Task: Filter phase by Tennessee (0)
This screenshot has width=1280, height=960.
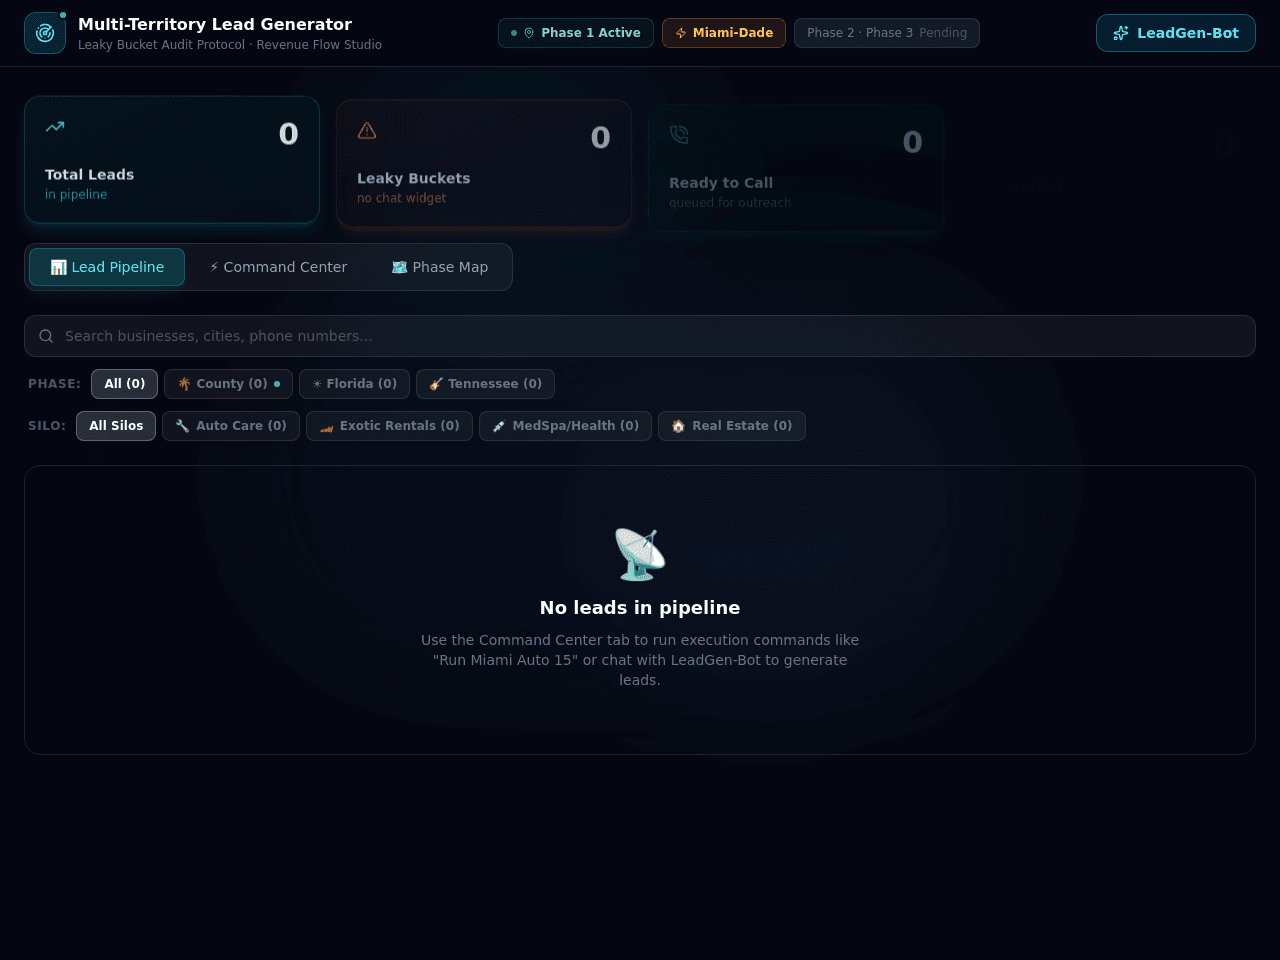Action: [485, 384]
